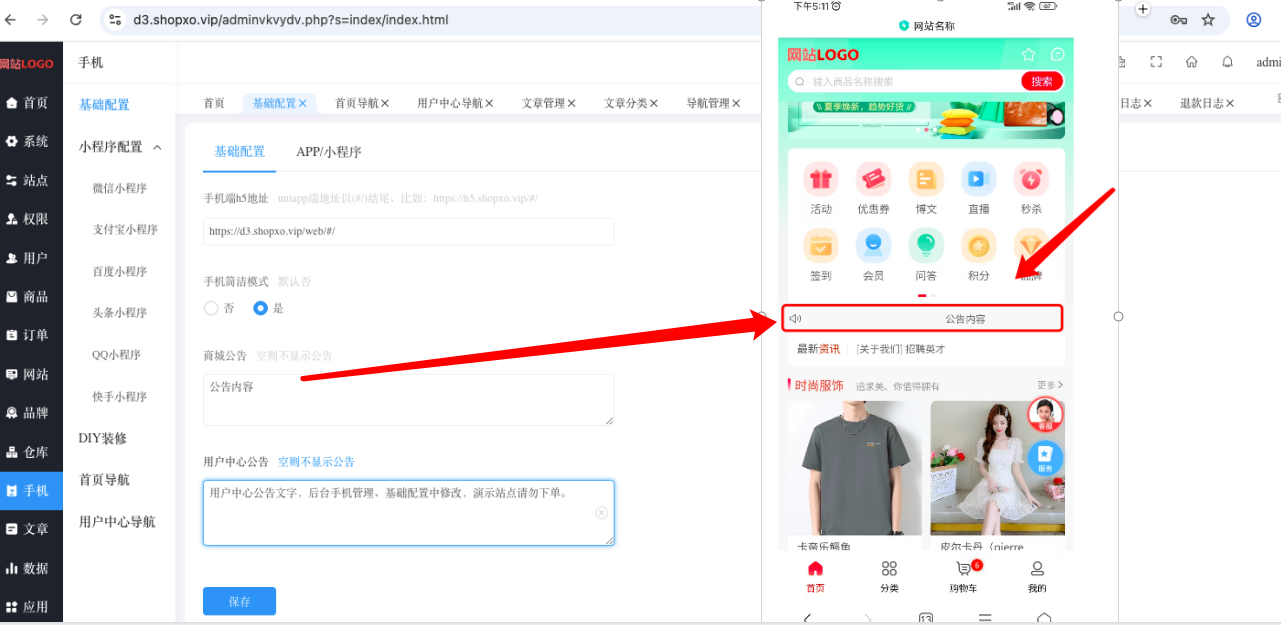Viewport: 1281px width, 625px height.
Task: Tap the 优惠券 coupon icon
Action: click(873, 180)
